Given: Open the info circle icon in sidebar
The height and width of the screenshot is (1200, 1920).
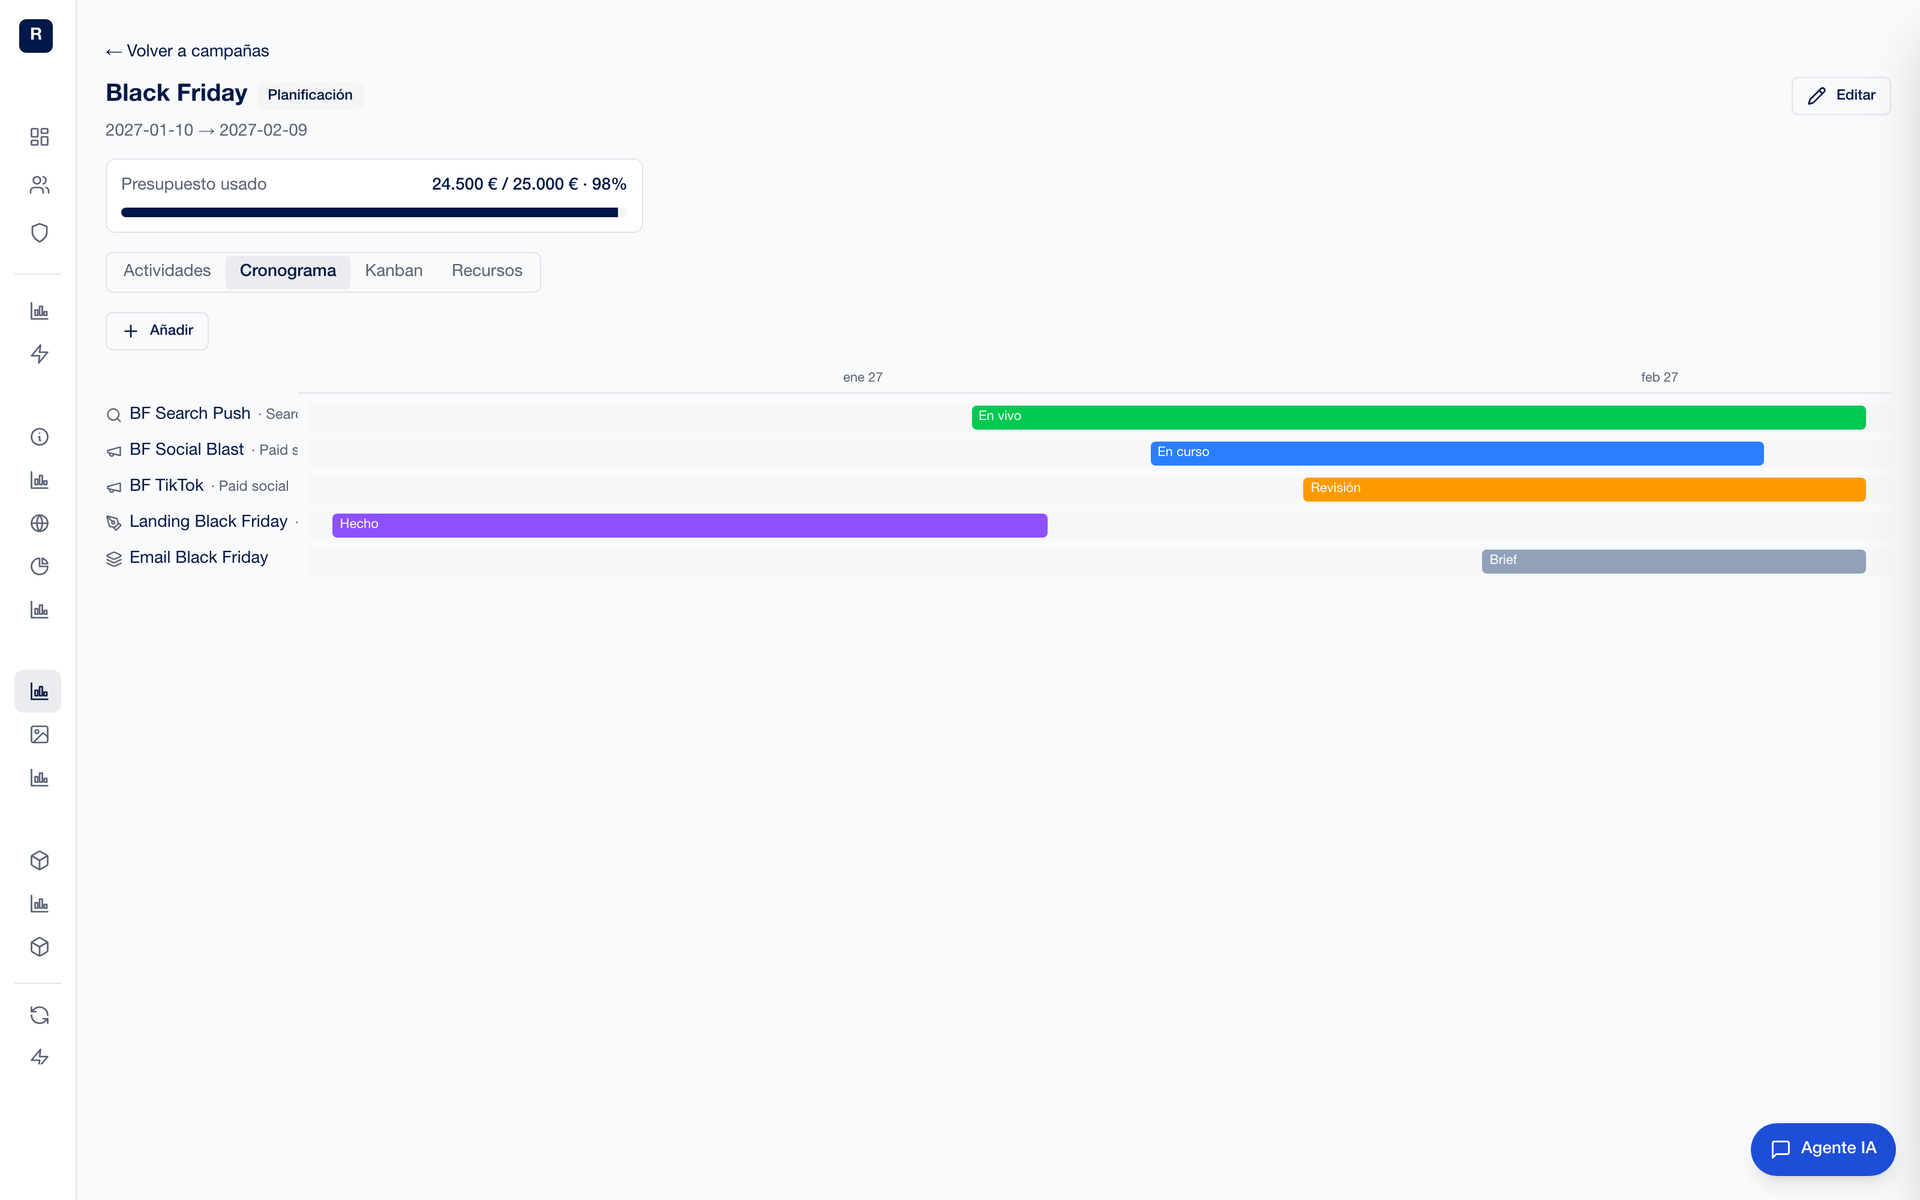Looking at the screenshot, I should click(x=39, y=437).
